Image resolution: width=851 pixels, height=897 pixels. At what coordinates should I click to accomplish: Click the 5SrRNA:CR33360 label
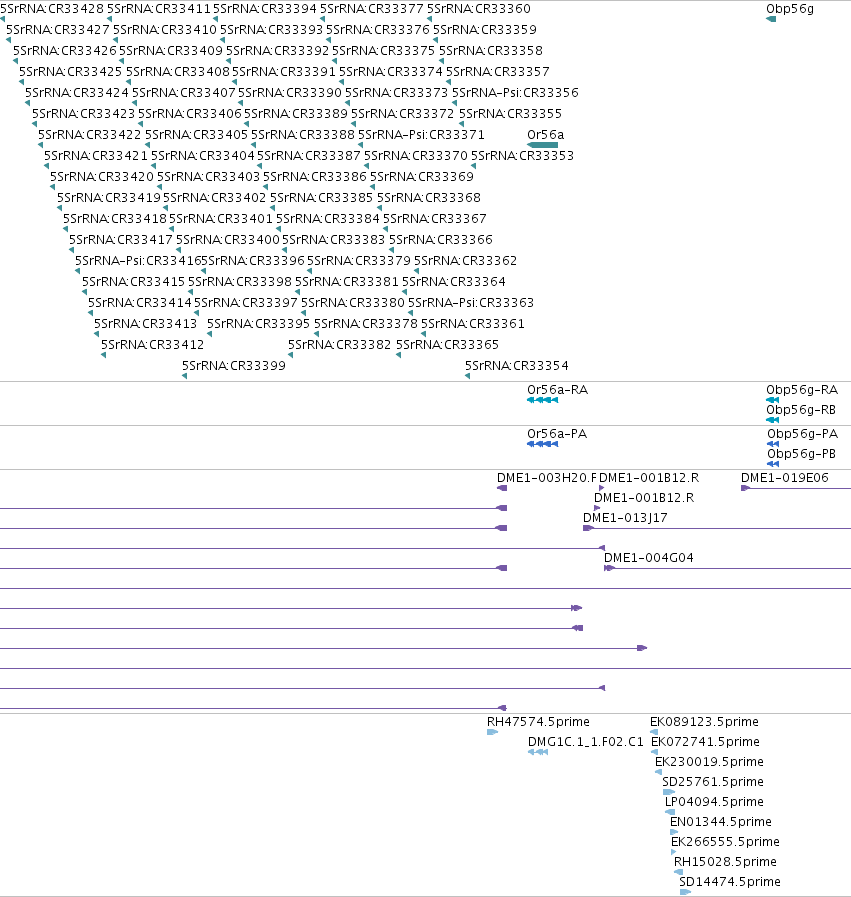479,9
